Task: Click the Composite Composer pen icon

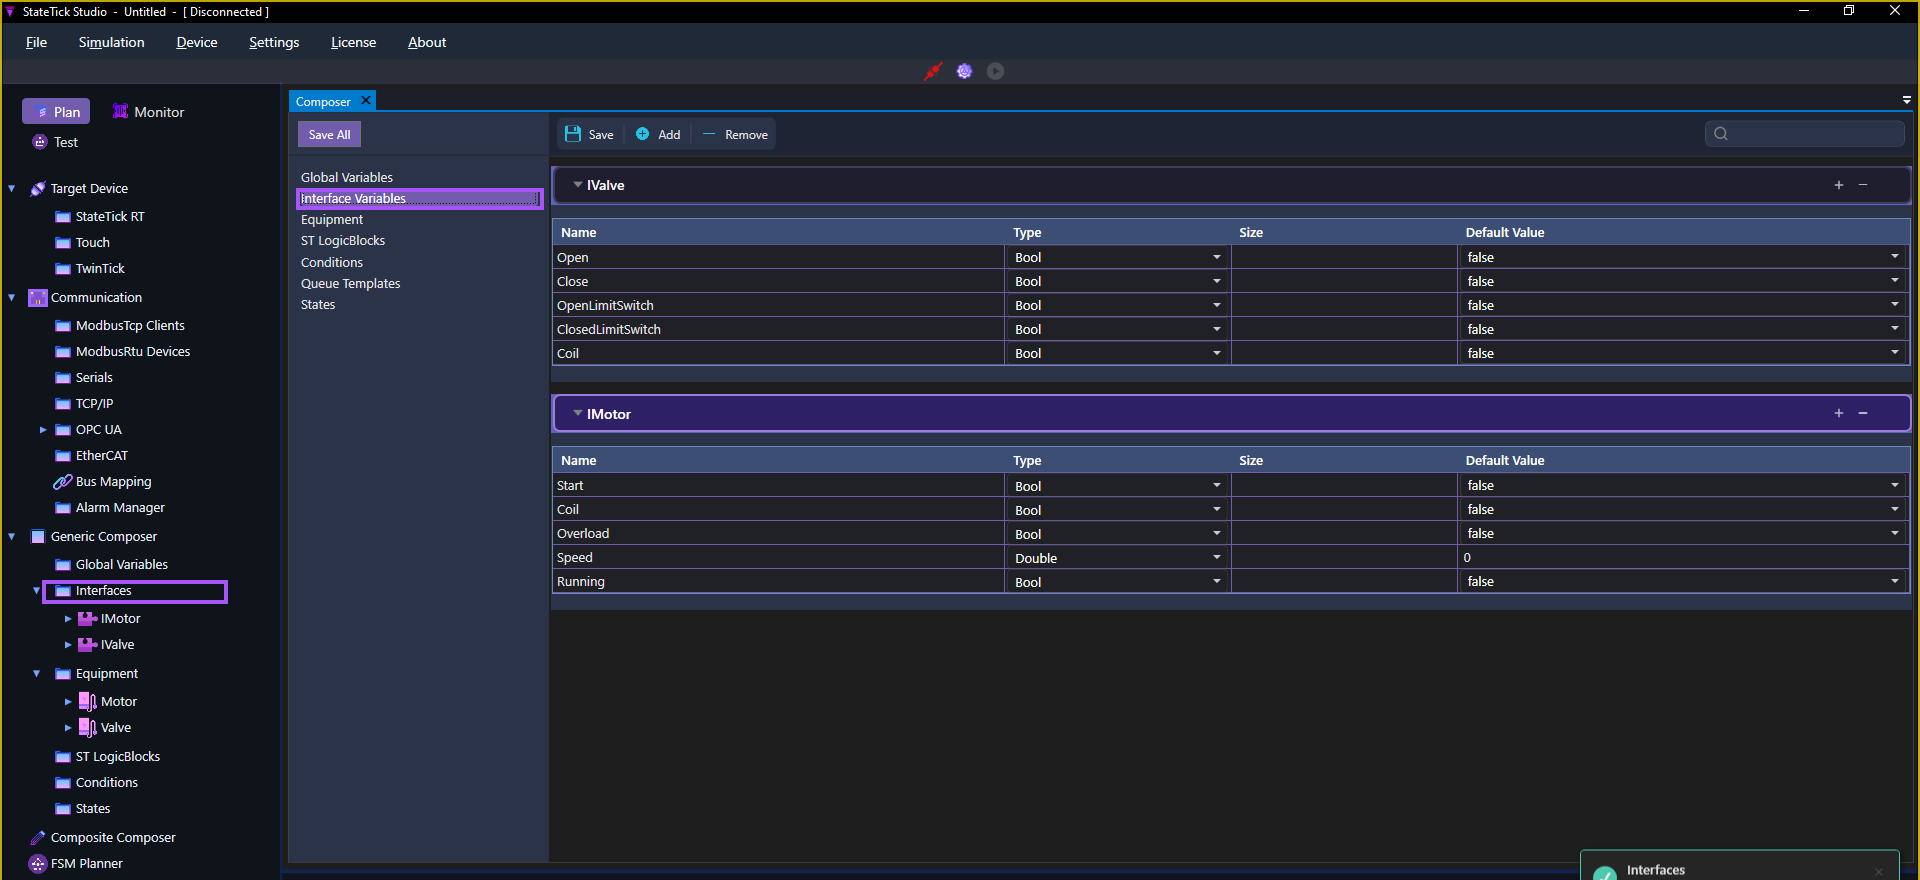Action: (38, 838)
